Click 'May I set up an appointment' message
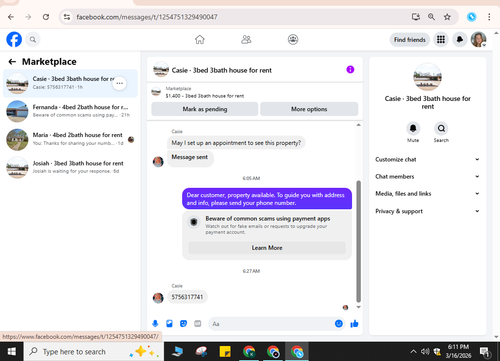Screen dimensions: 500x361 click(x=236, y=143)
